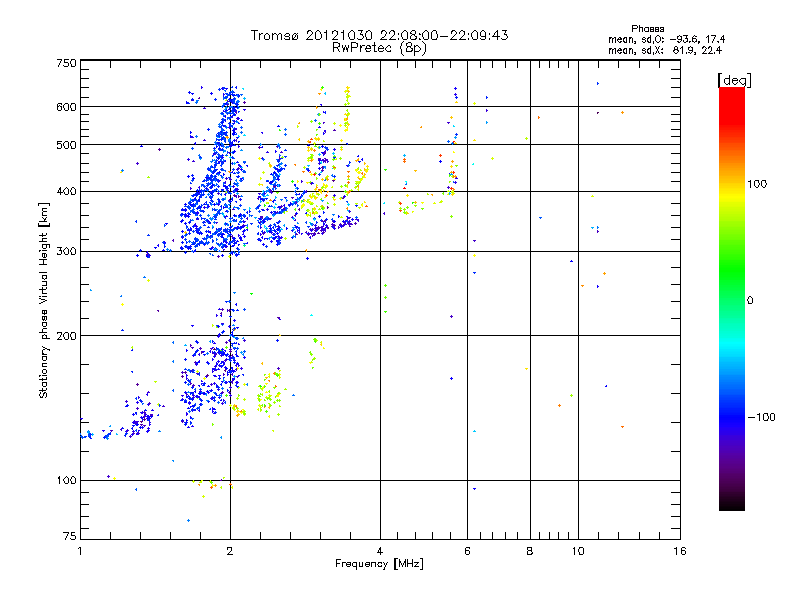Click the y-axis tick label "750"

(66, 63)
